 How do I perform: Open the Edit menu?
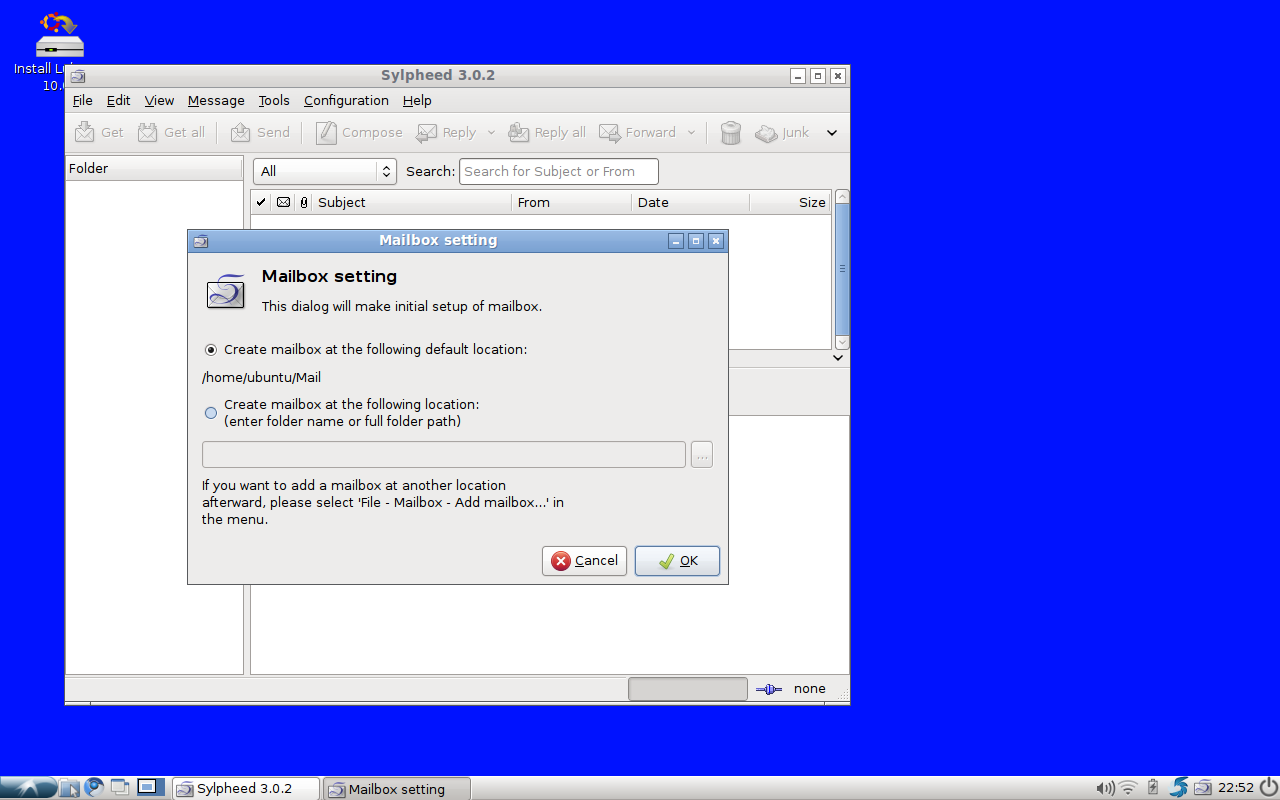click(x=118, y=100)
